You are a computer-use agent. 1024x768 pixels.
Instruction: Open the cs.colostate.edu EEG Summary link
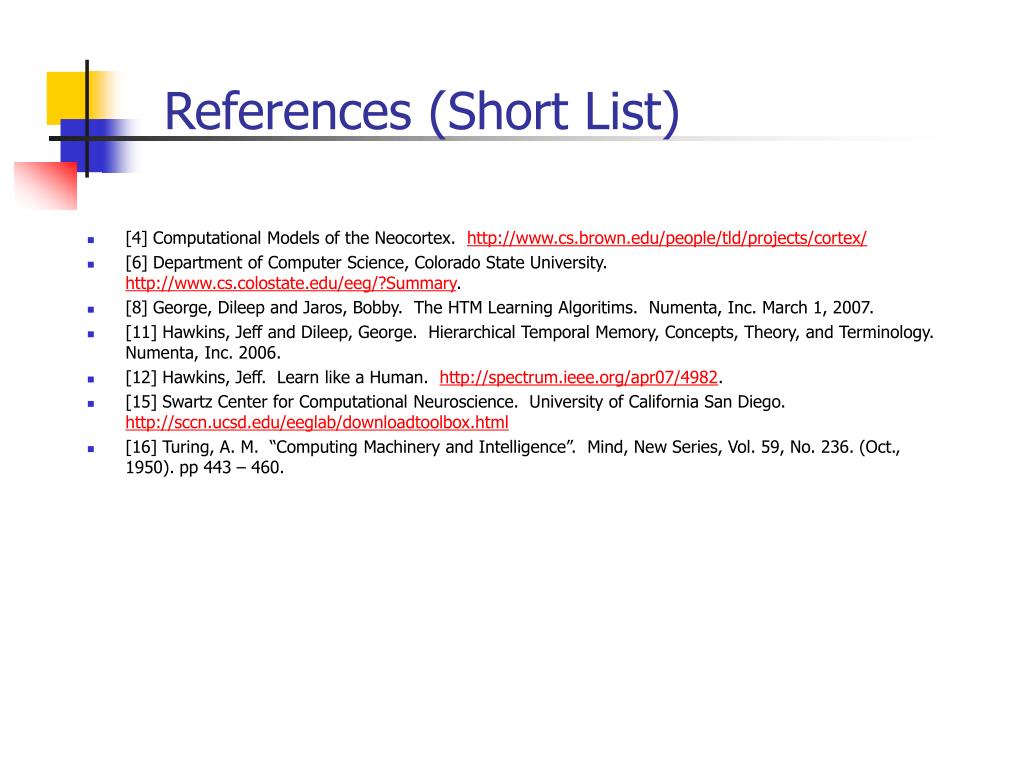click(291, 283)
